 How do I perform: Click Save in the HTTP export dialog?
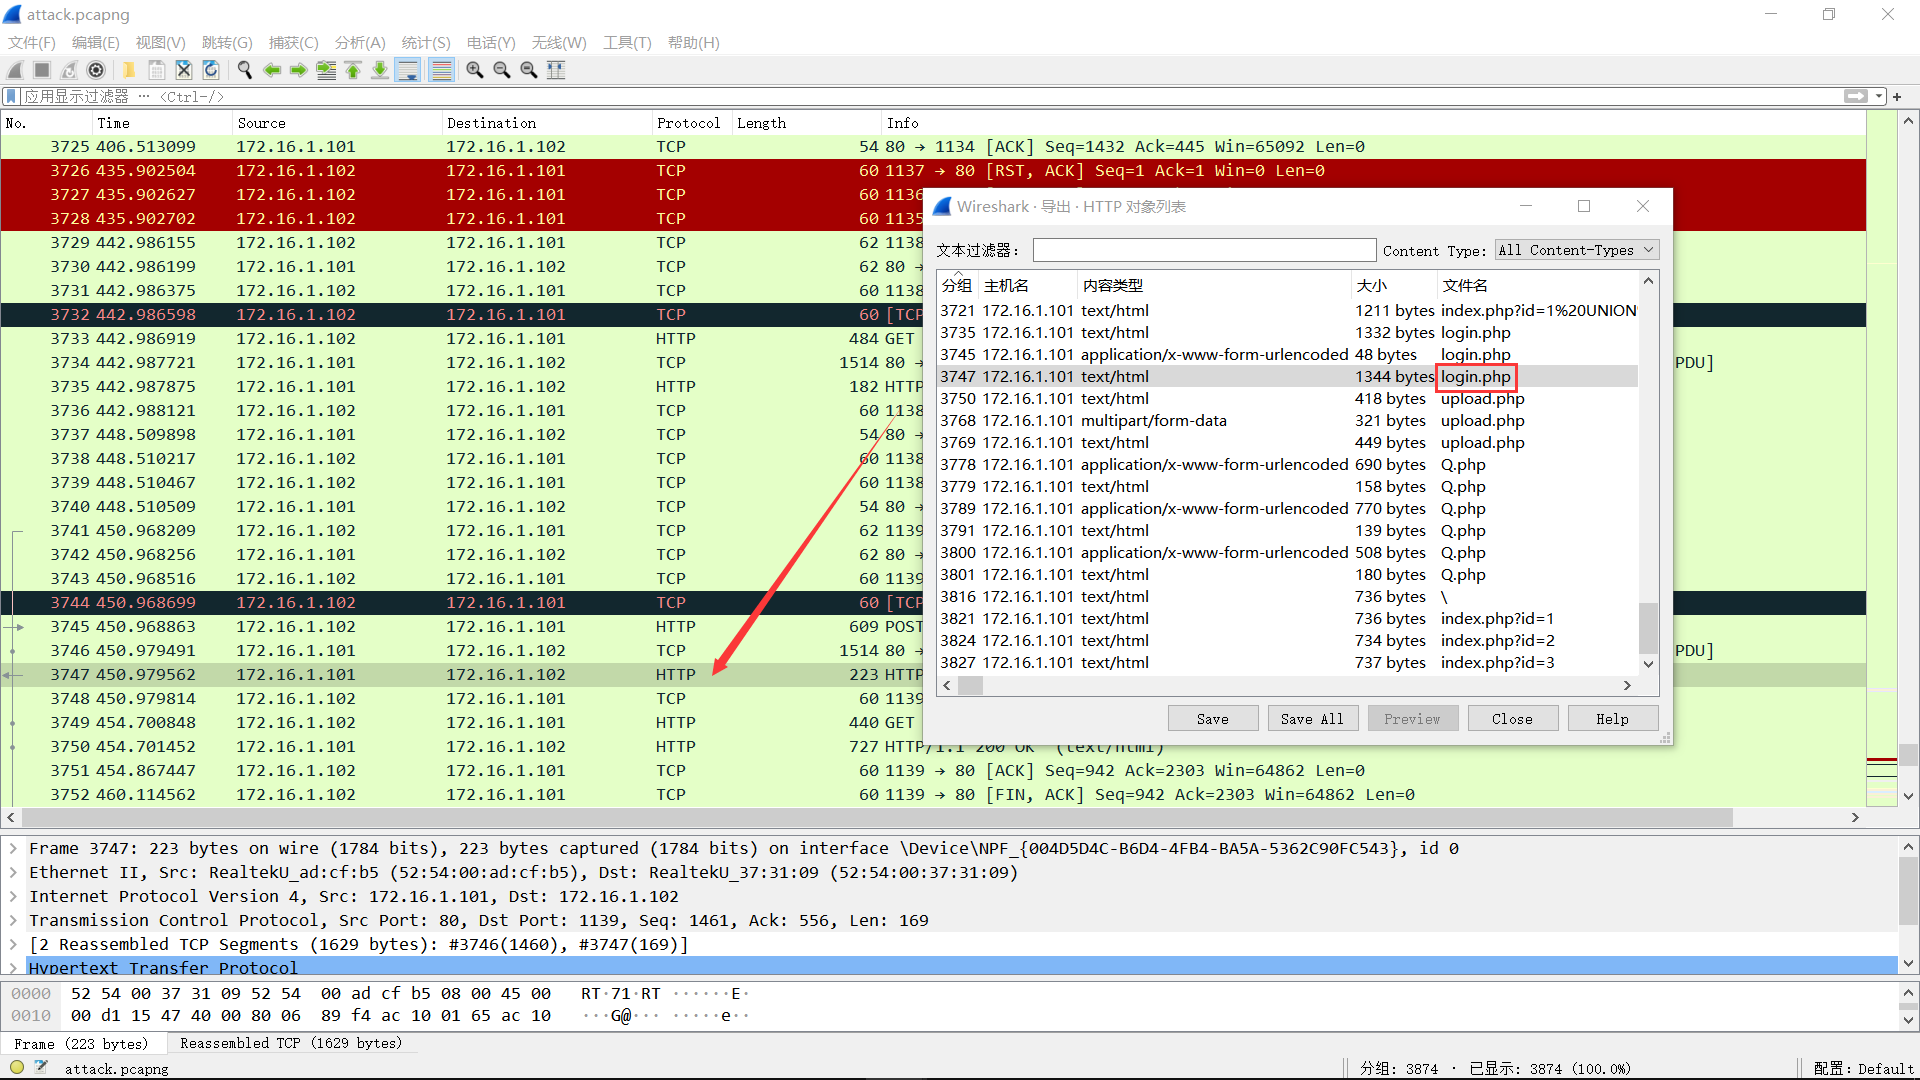tap(1213, 719)
